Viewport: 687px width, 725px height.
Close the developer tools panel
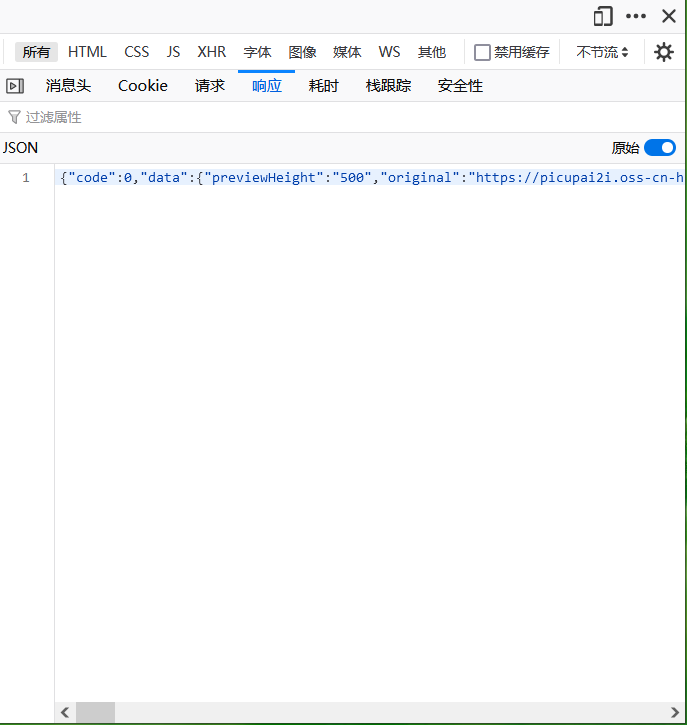coord(669,16)
